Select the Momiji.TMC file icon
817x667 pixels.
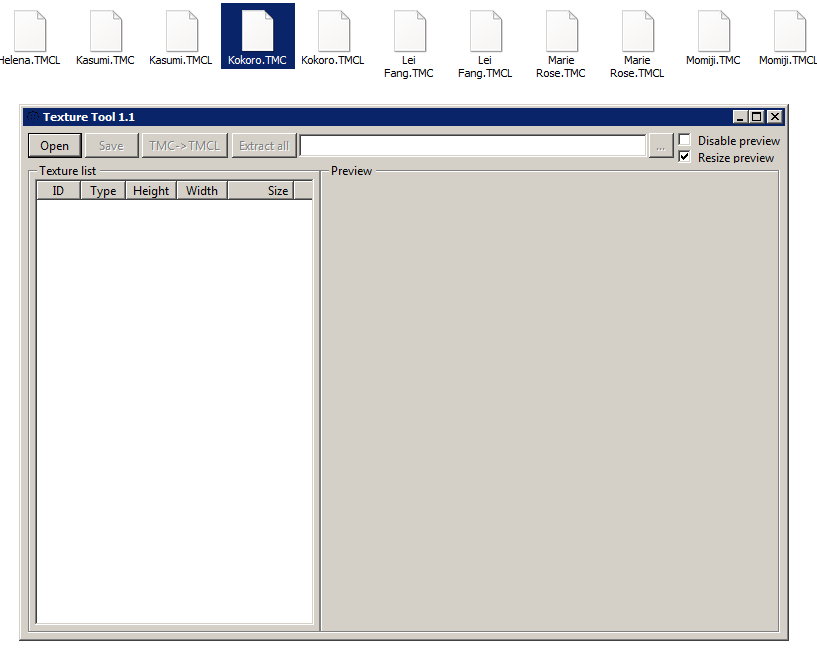tap(713, 32)
